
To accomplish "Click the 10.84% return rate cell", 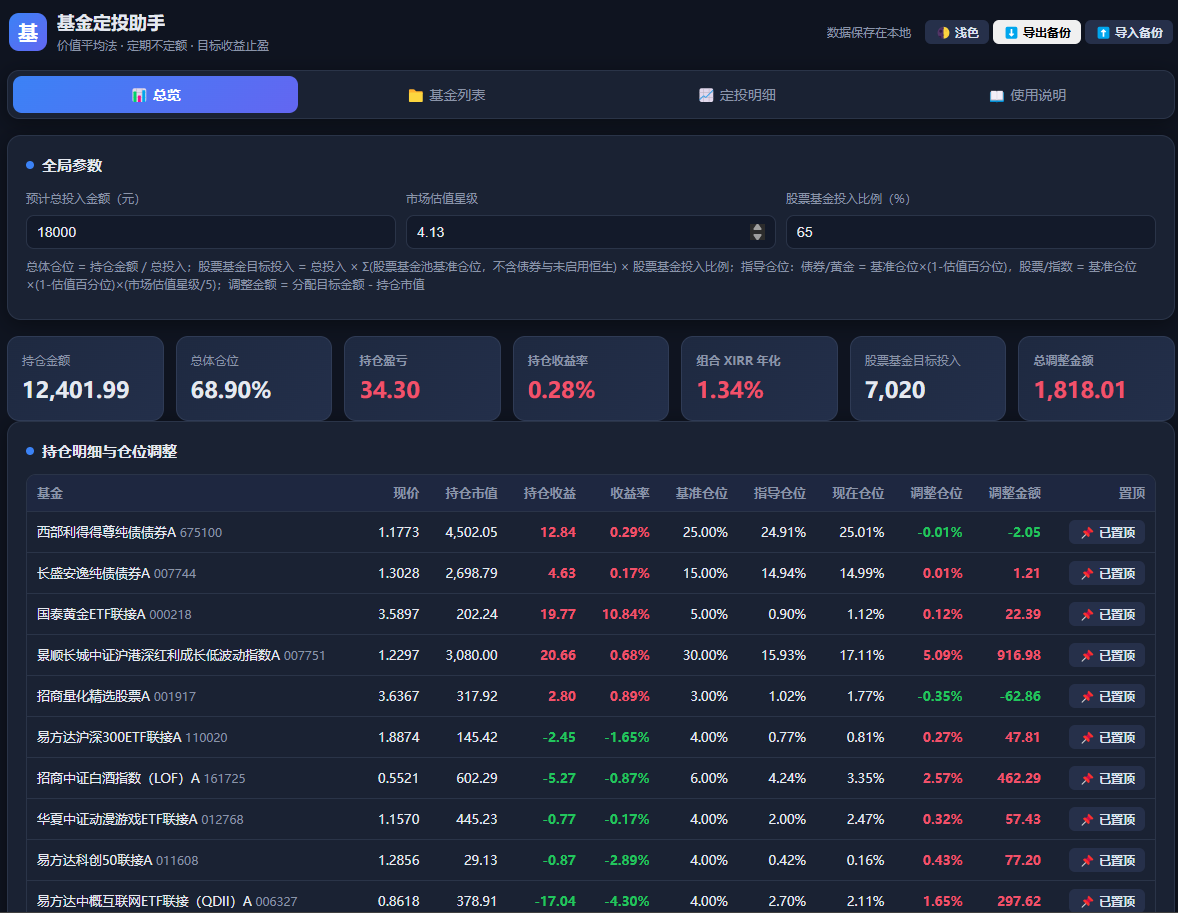I will click(x=626, y=614).
